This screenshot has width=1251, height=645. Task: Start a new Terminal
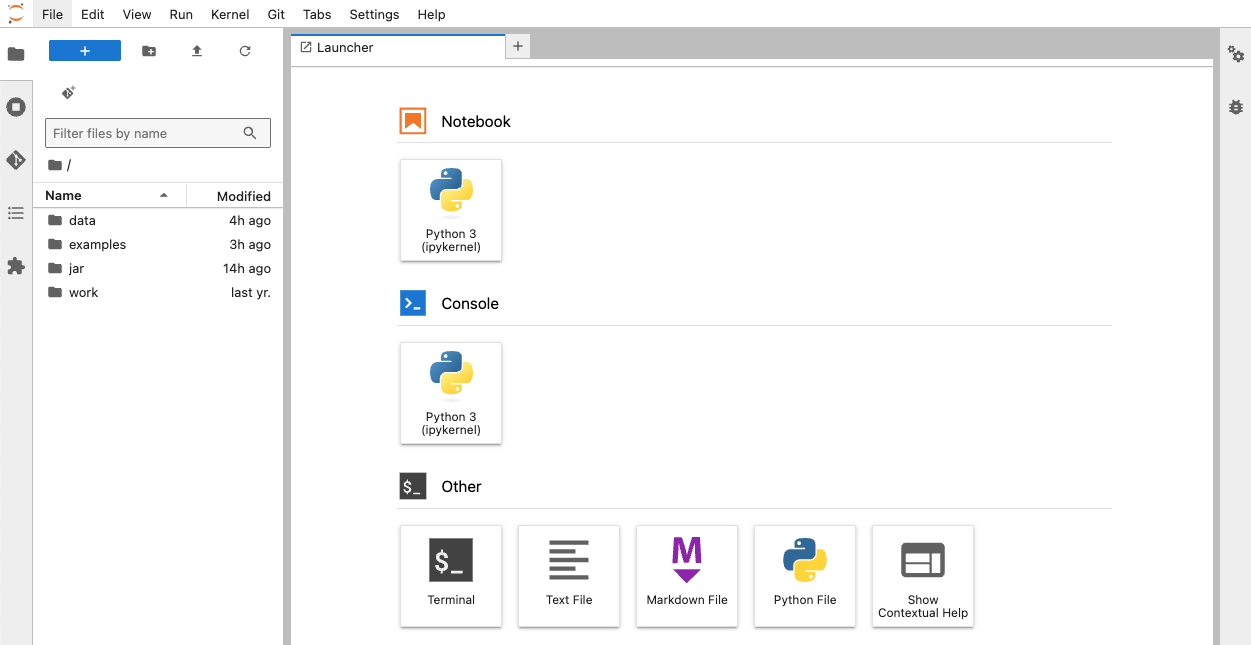tap(451, 576)
